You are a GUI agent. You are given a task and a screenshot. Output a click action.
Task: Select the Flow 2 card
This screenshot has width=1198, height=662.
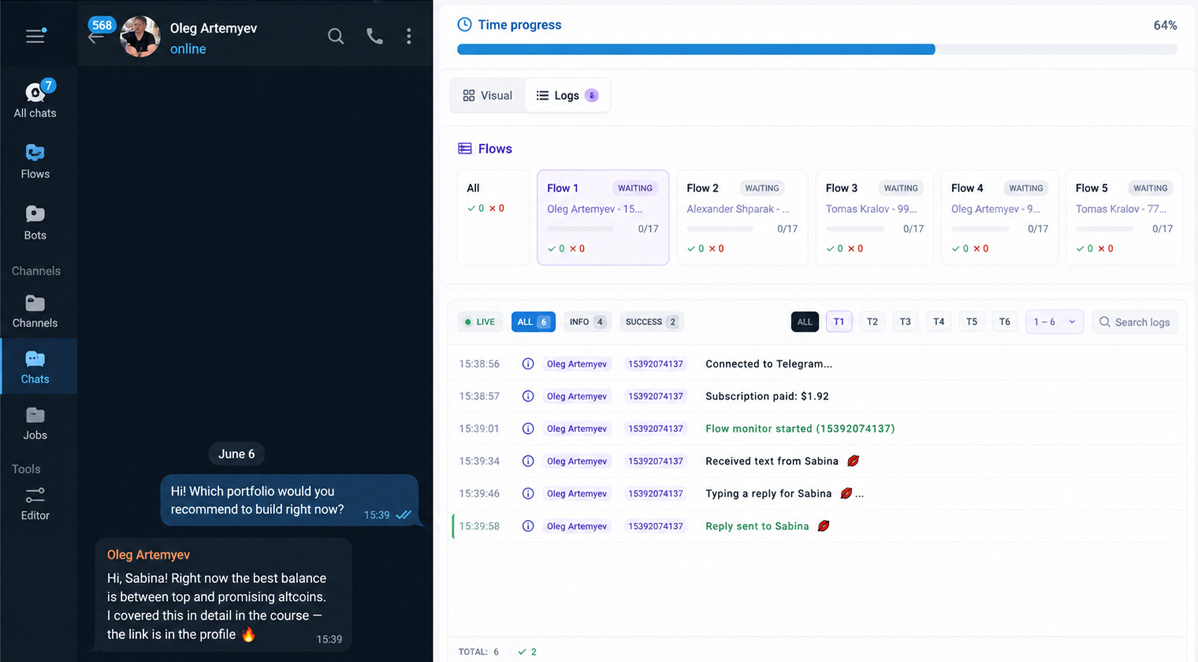(x=742, y=218)
